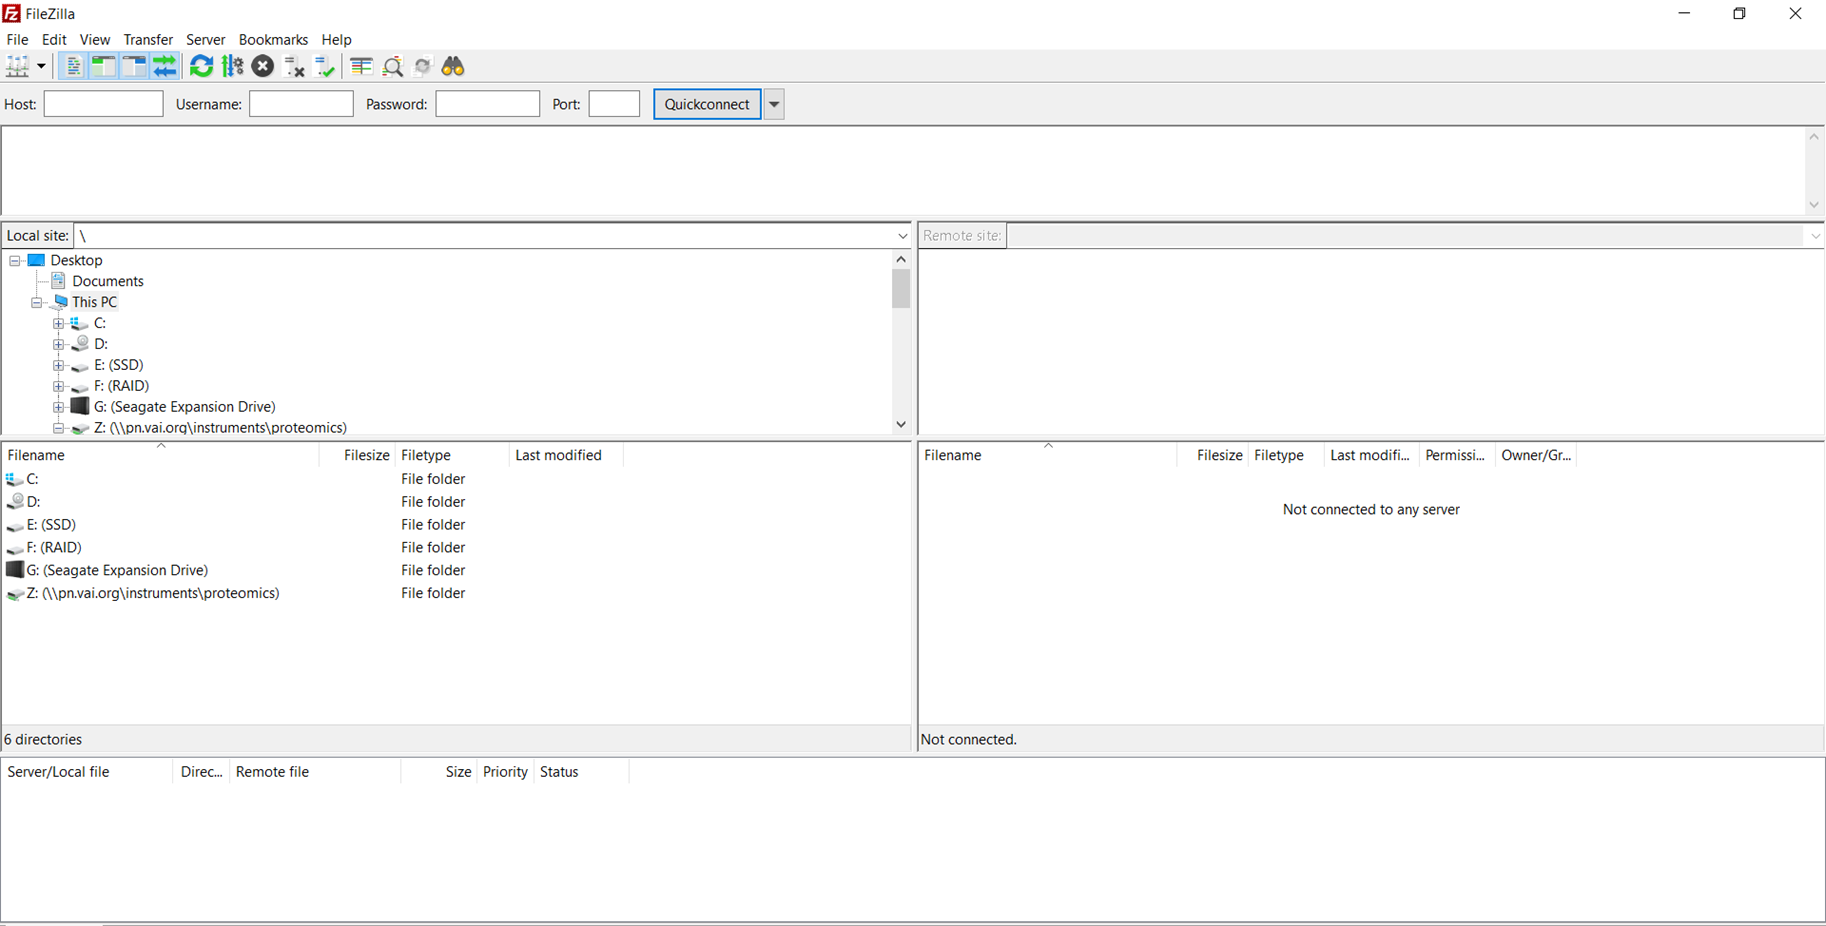Open the File menu
Screen dimensions: 1826x926
[17, 40]
